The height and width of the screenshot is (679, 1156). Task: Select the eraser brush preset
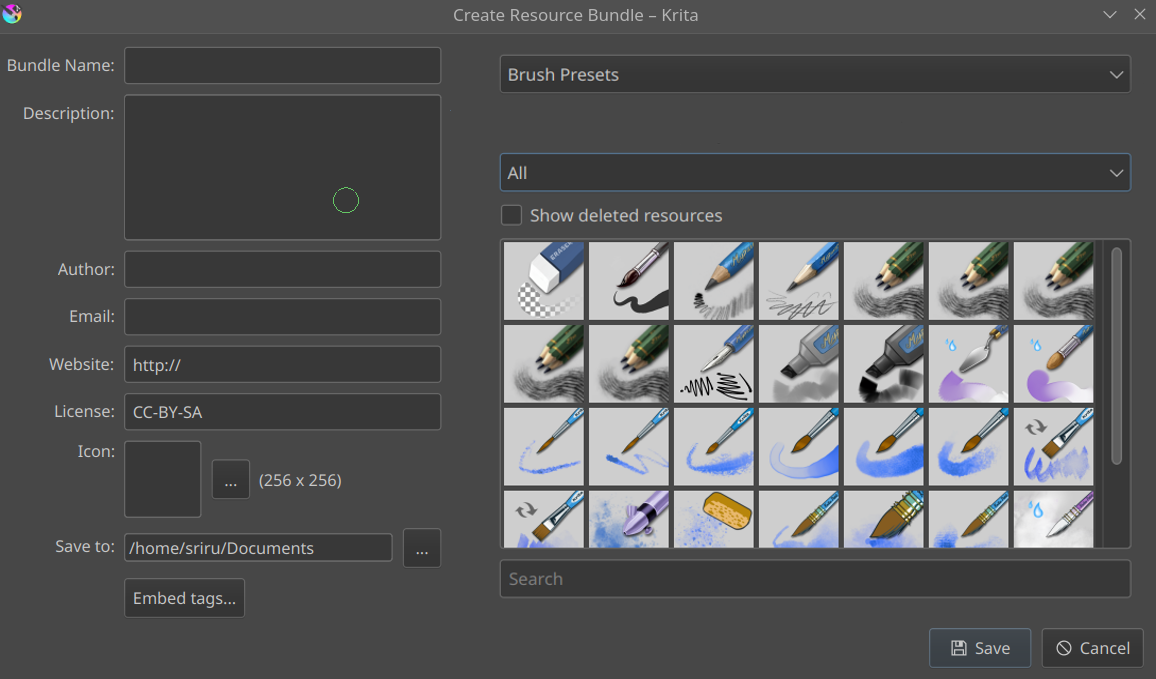pyautogui.click(x=543, y=281)
